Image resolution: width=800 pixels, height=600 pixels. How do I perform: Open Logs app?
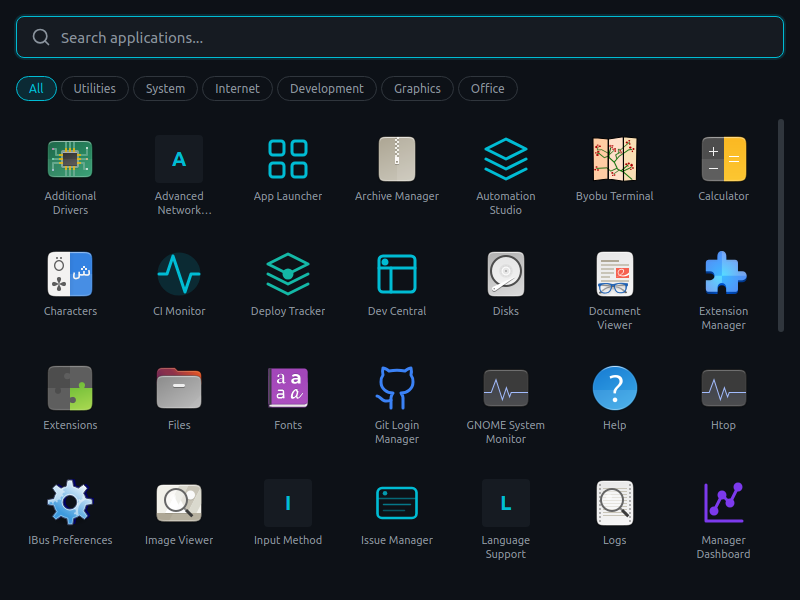615,503
